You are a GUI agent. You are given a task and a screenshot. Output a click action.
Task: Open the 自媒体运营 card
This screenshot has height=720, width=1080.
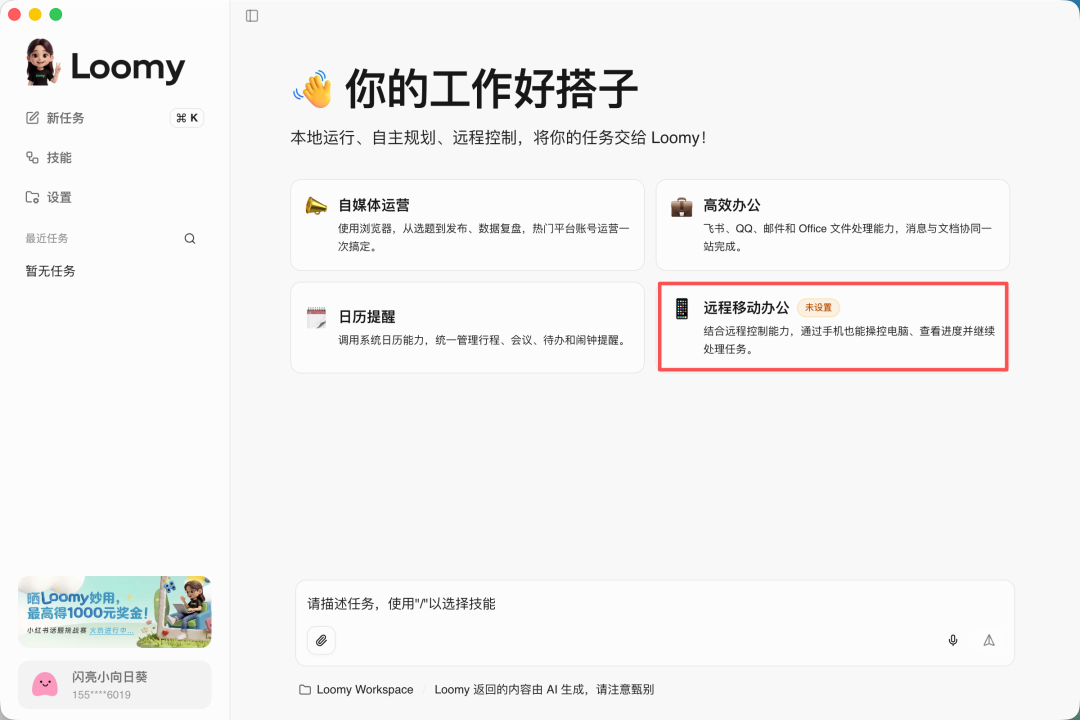(467, 225)
